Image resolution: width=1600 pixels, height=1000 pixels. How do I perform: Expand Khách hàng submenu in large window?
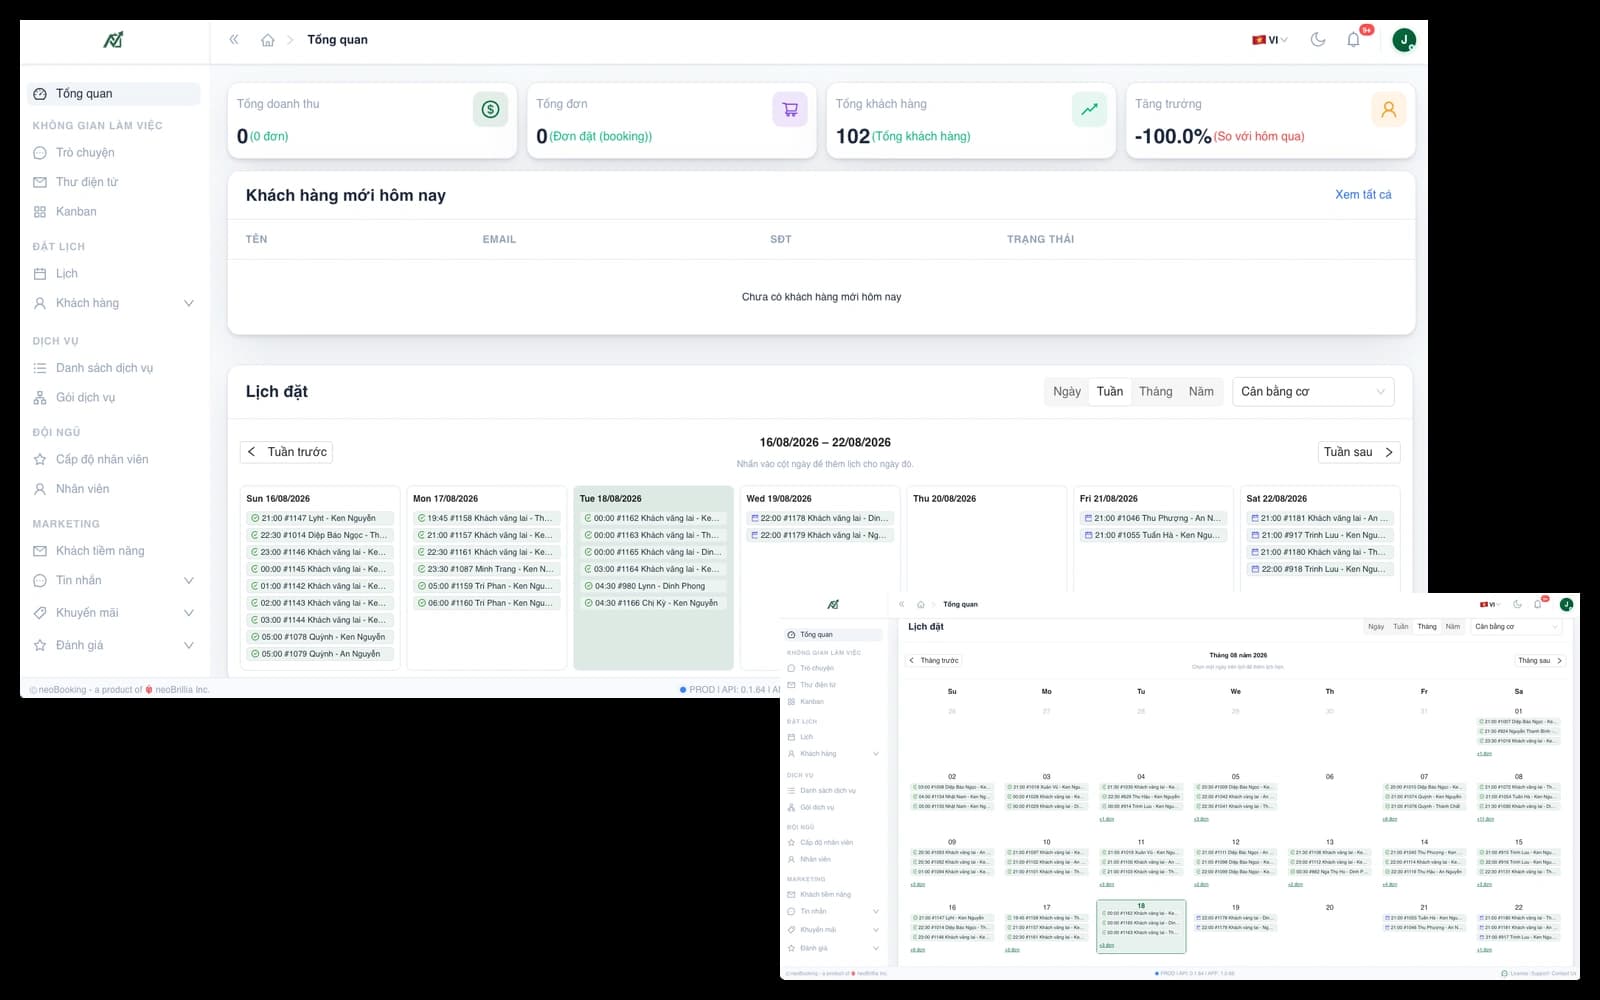188,303
